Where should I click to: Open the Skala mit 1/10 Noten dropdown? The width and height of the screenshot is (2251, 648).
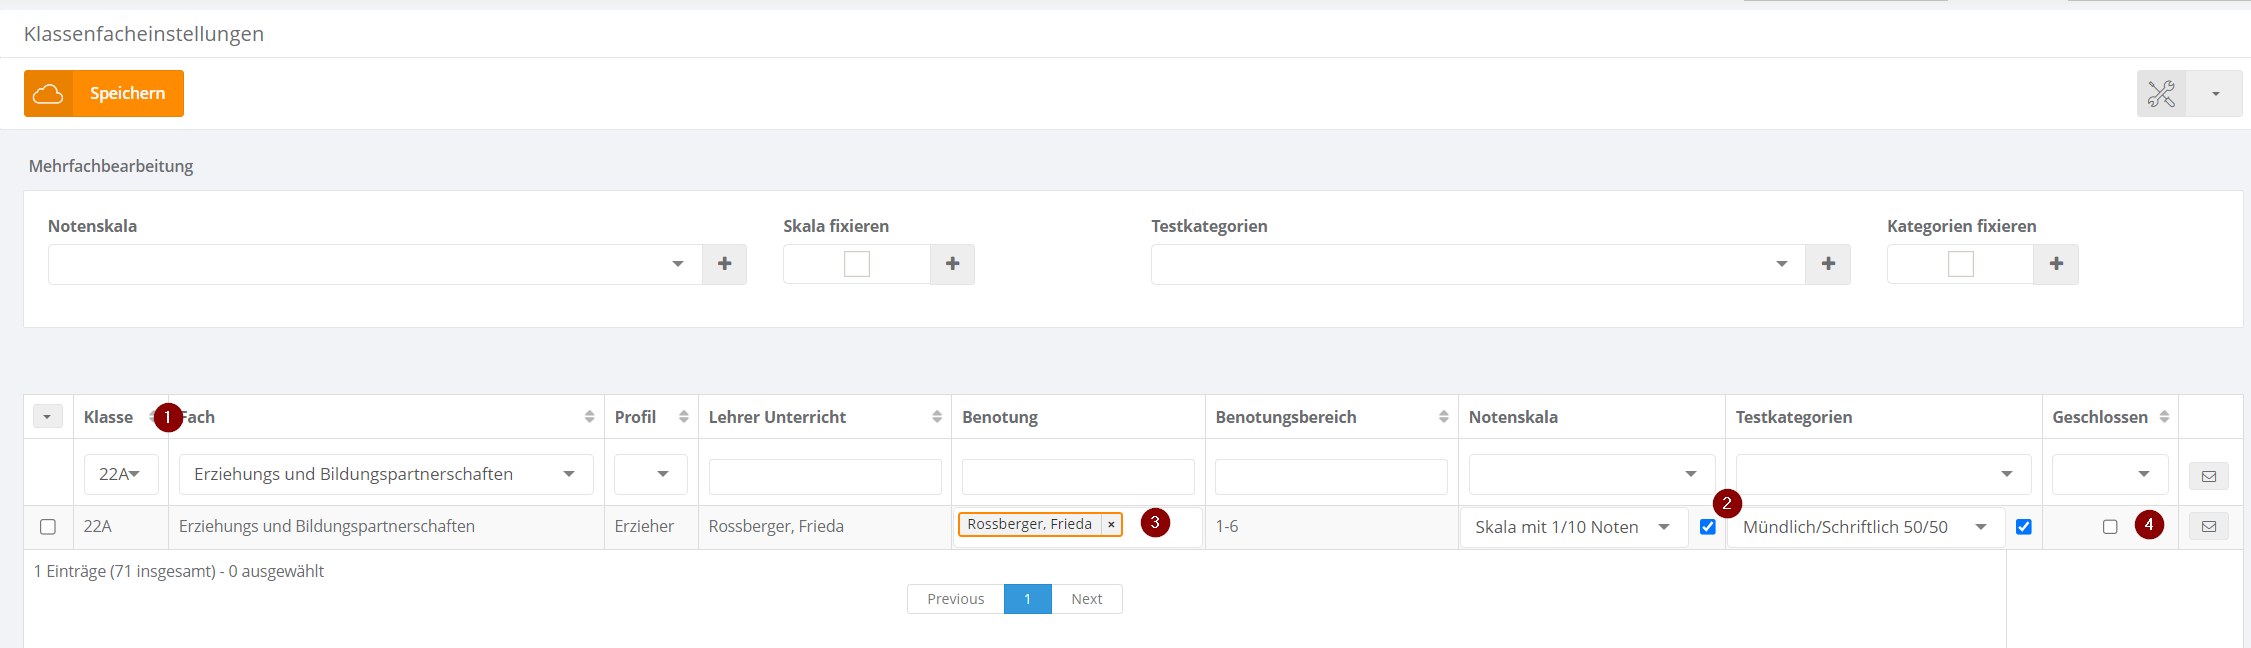[1574, 527]
